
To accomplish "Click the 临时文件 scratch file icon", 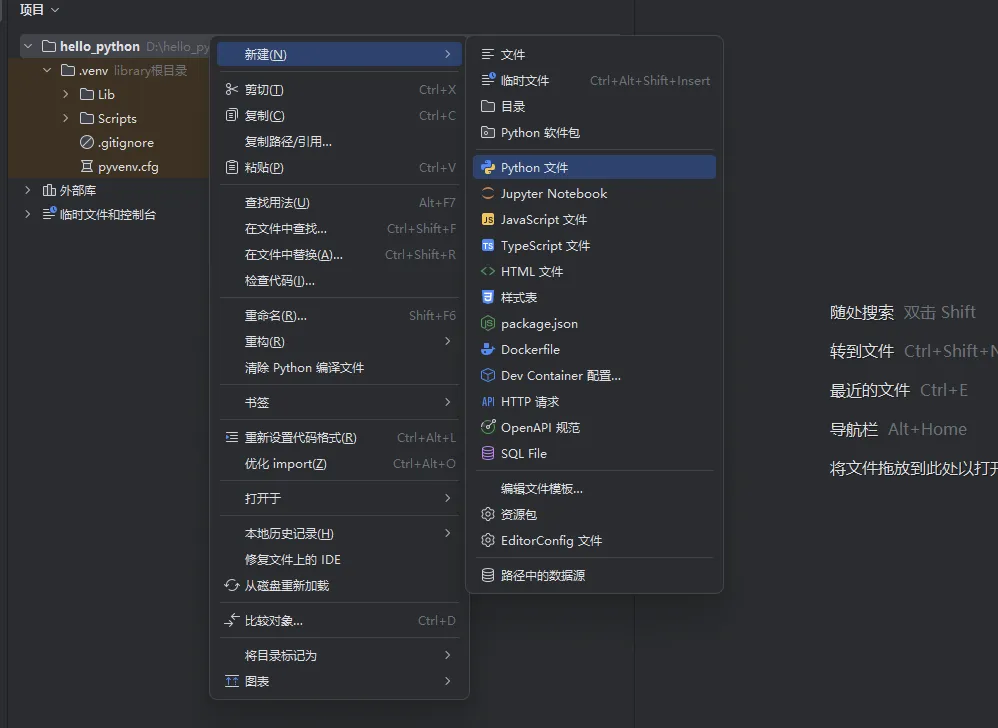I will (x=488, y=80).
